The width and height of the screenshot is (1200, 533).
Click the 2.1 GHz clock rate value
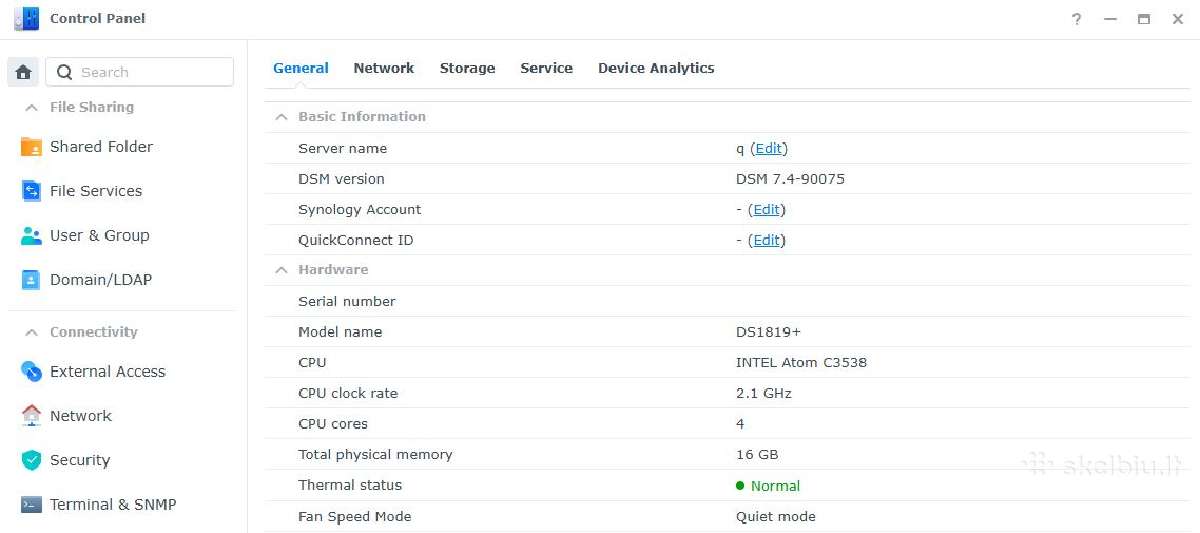(x=764, y=393)
